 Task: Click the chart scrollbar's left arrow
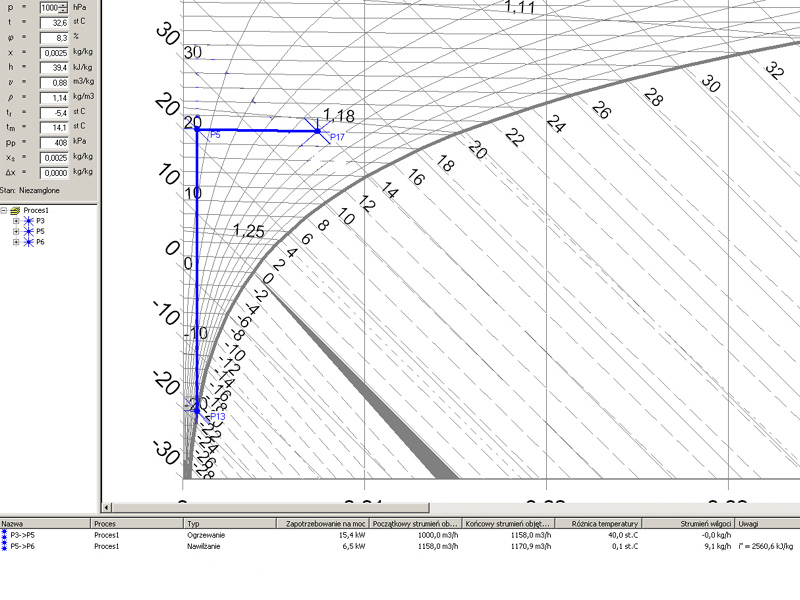pyautogui.click(x=107, y=508)
